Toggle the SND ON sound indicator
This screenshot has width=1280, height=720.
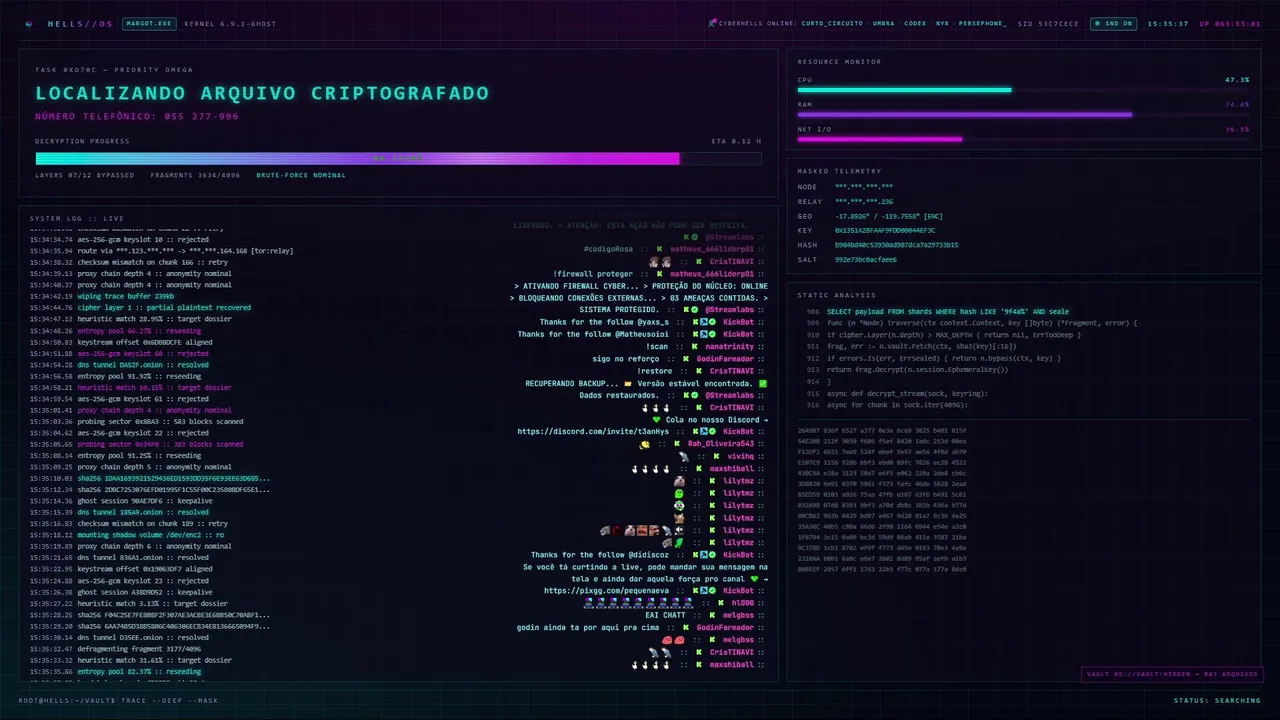tap(1113, 23)
